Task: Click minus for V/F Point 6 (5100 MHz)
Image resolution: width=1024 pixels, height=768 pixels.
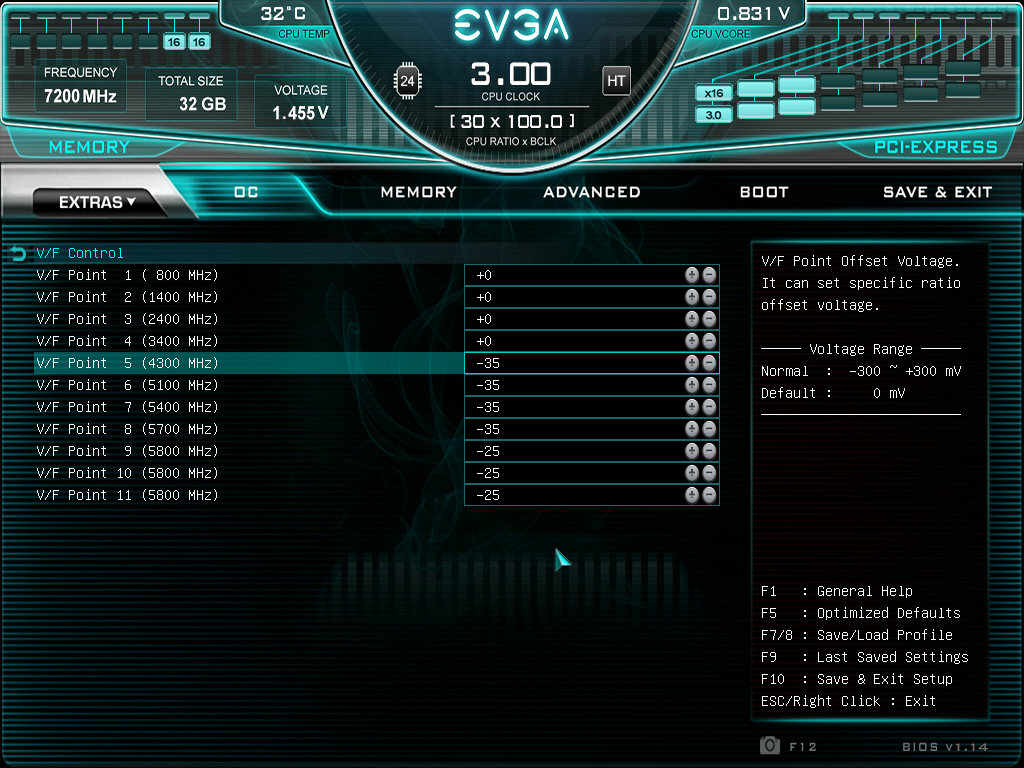Action: (x=709, y=385)
